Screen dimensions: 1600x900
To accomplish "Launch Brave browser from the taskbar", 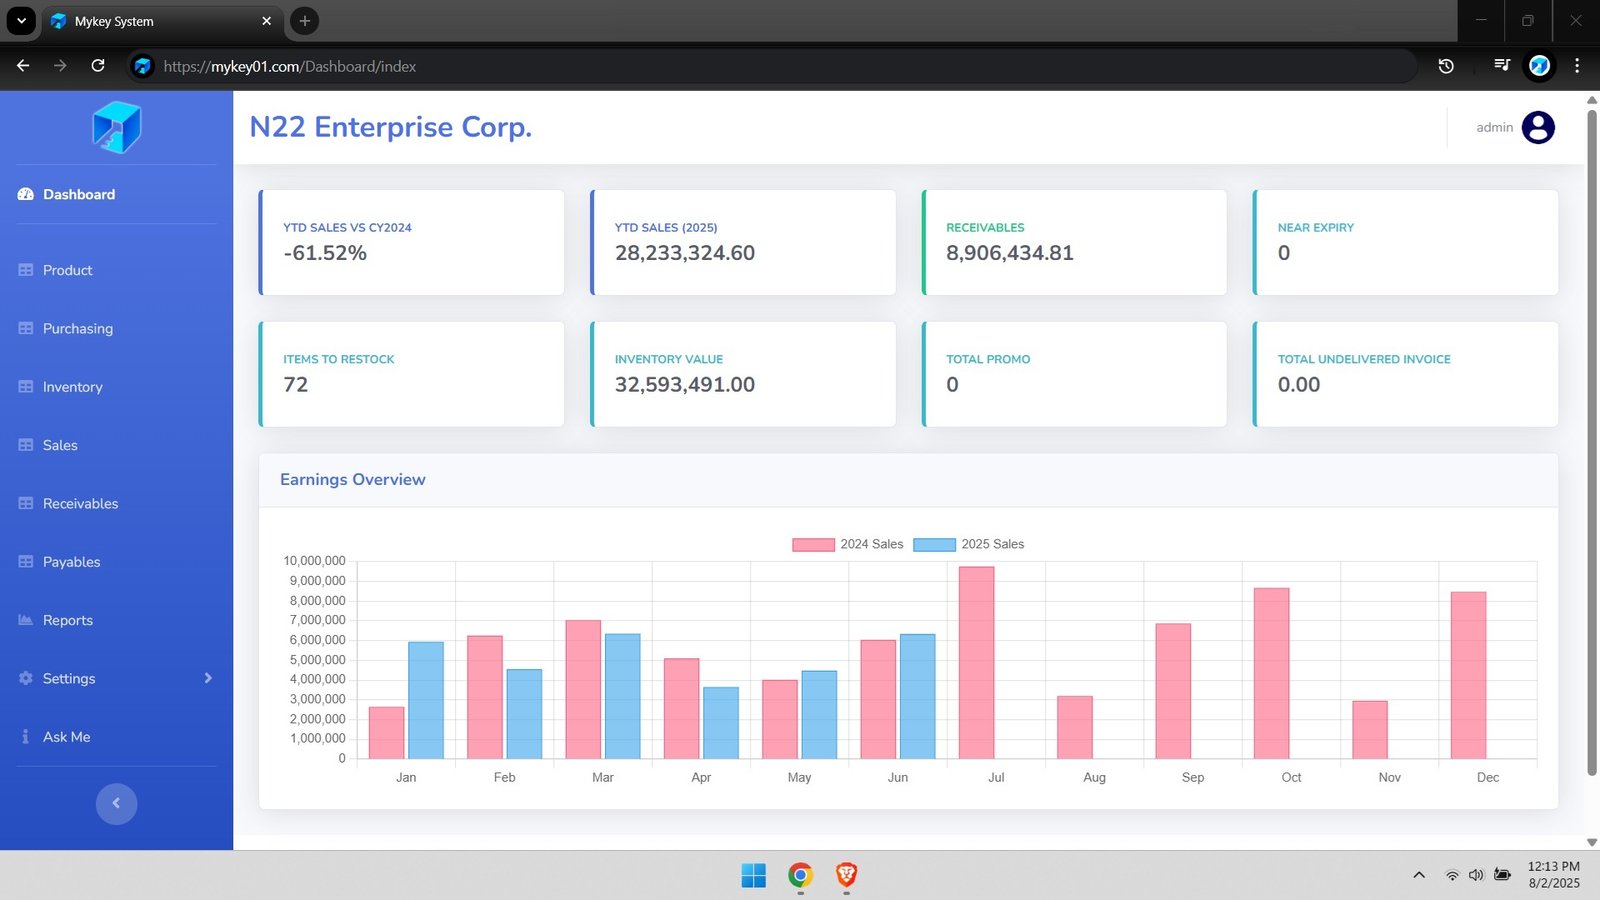I will point(846,876).
